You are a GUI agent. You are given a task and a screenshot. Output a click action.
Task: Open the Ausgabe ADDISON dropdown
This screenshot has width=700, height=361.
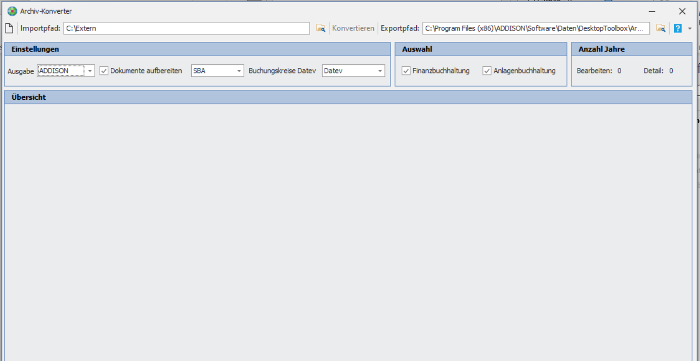pos(90,71)
